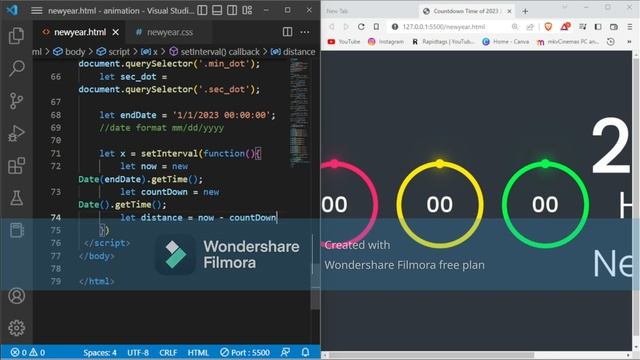
Task: Select the Countdown Time of 2023 browser tab
Action: [x=467, y=11]
